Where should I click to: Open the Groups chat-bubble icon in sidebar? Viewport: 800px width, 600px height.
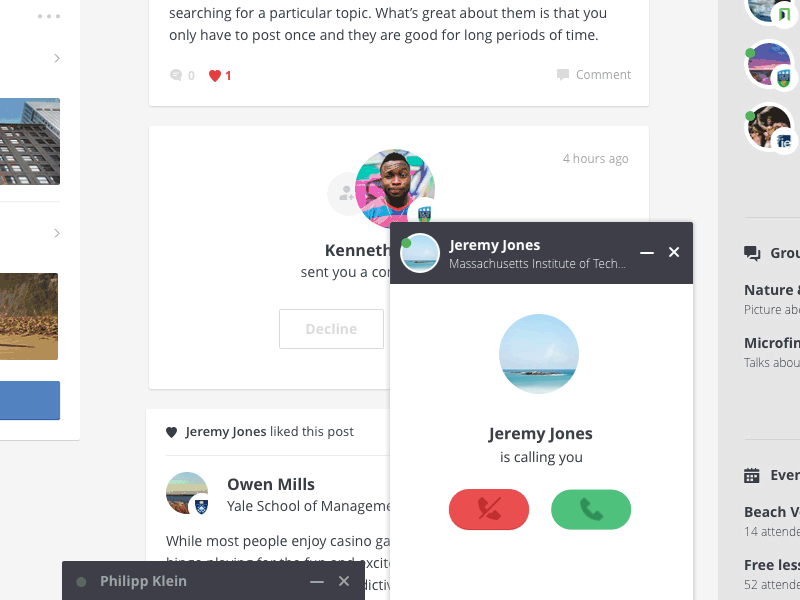pos(752,253)
